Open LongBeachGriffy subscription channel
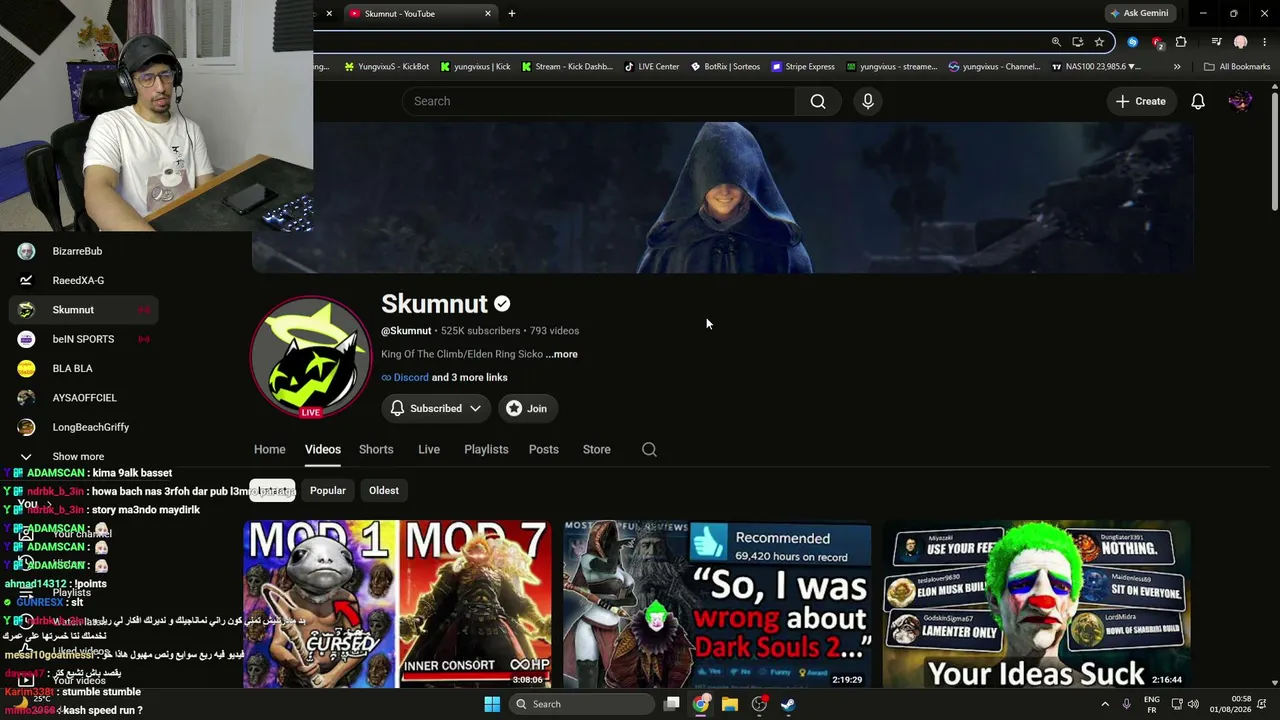The width and height of the screenshot is (1280, 720). coord(84,427)
